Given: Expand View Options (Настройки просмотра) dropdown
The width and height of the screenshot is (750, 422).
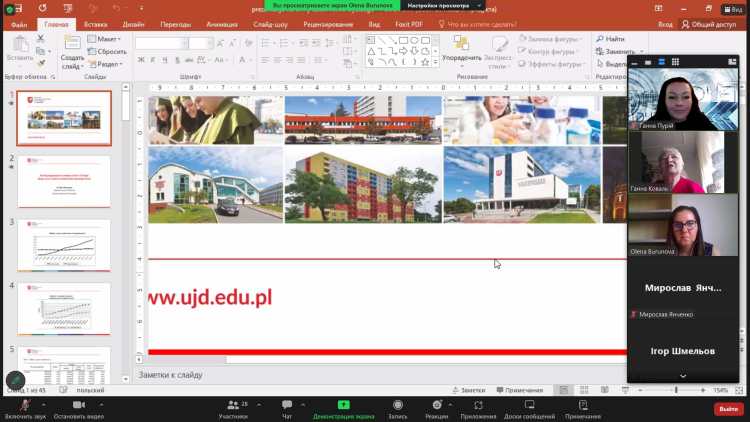Looking at the screenshot, I should point(428,5).
